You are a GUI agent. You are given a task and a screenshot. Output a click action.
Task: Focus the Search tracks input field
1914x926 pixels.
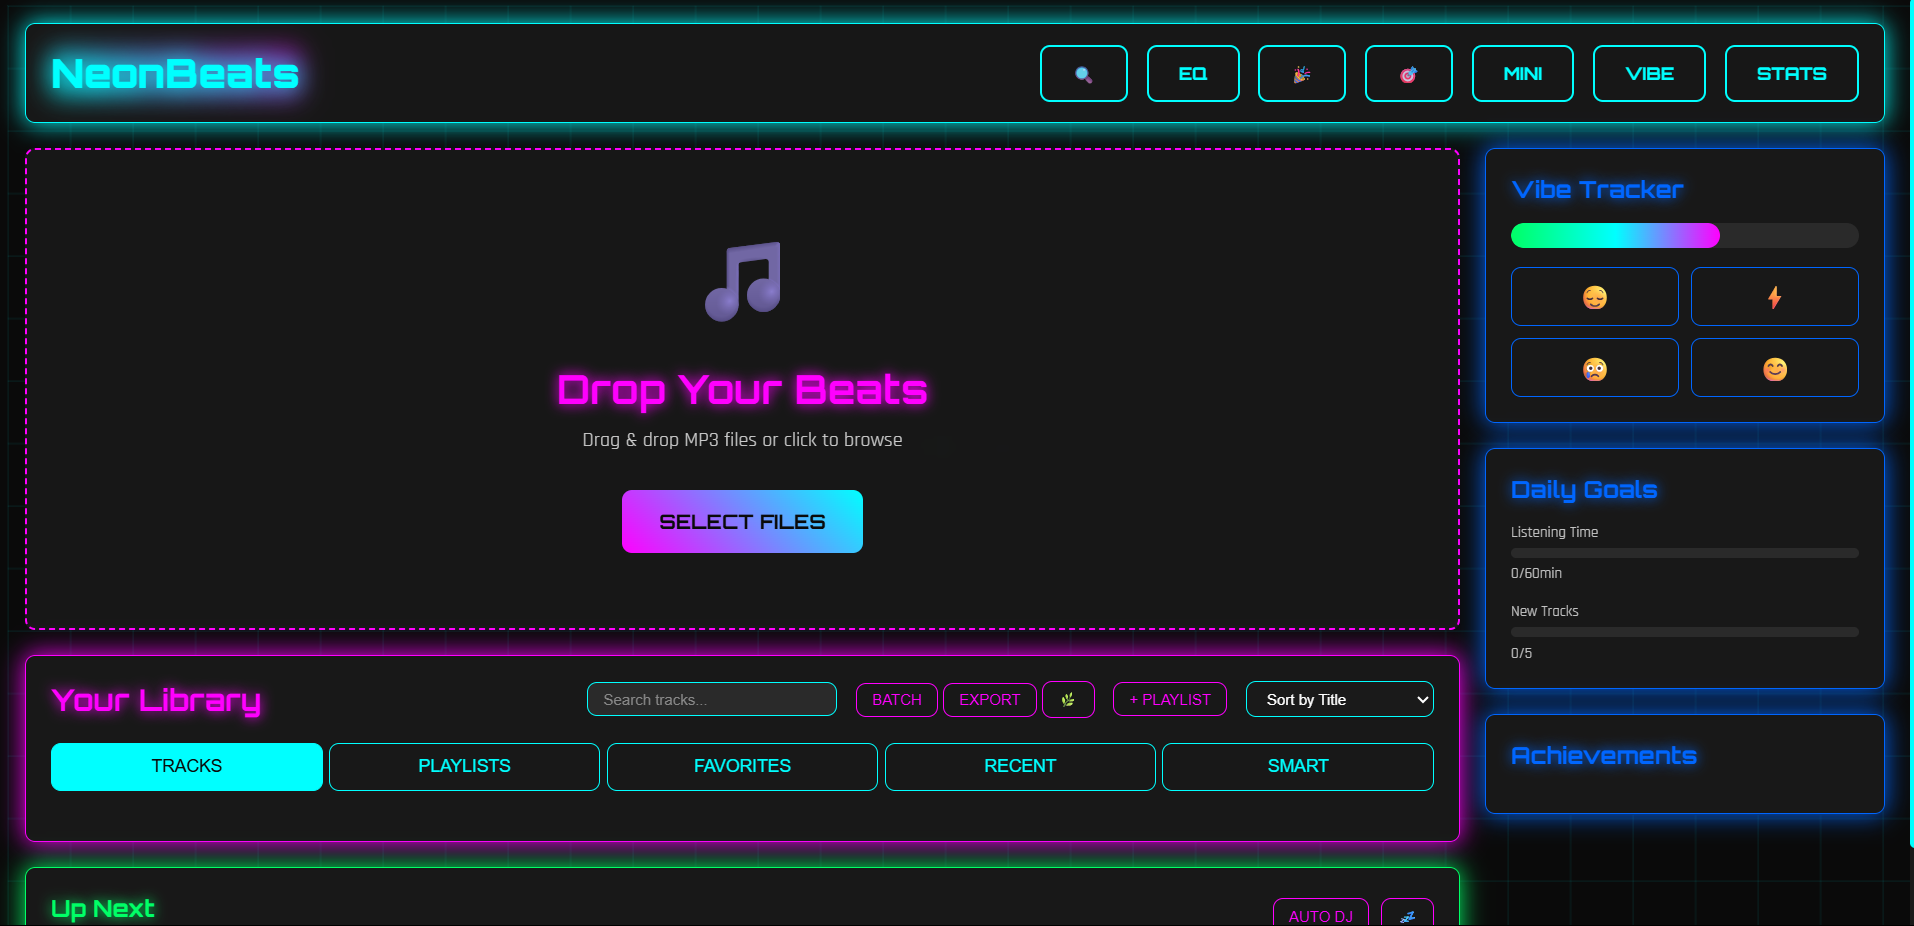pyautogui.click(x=711, y=699)
